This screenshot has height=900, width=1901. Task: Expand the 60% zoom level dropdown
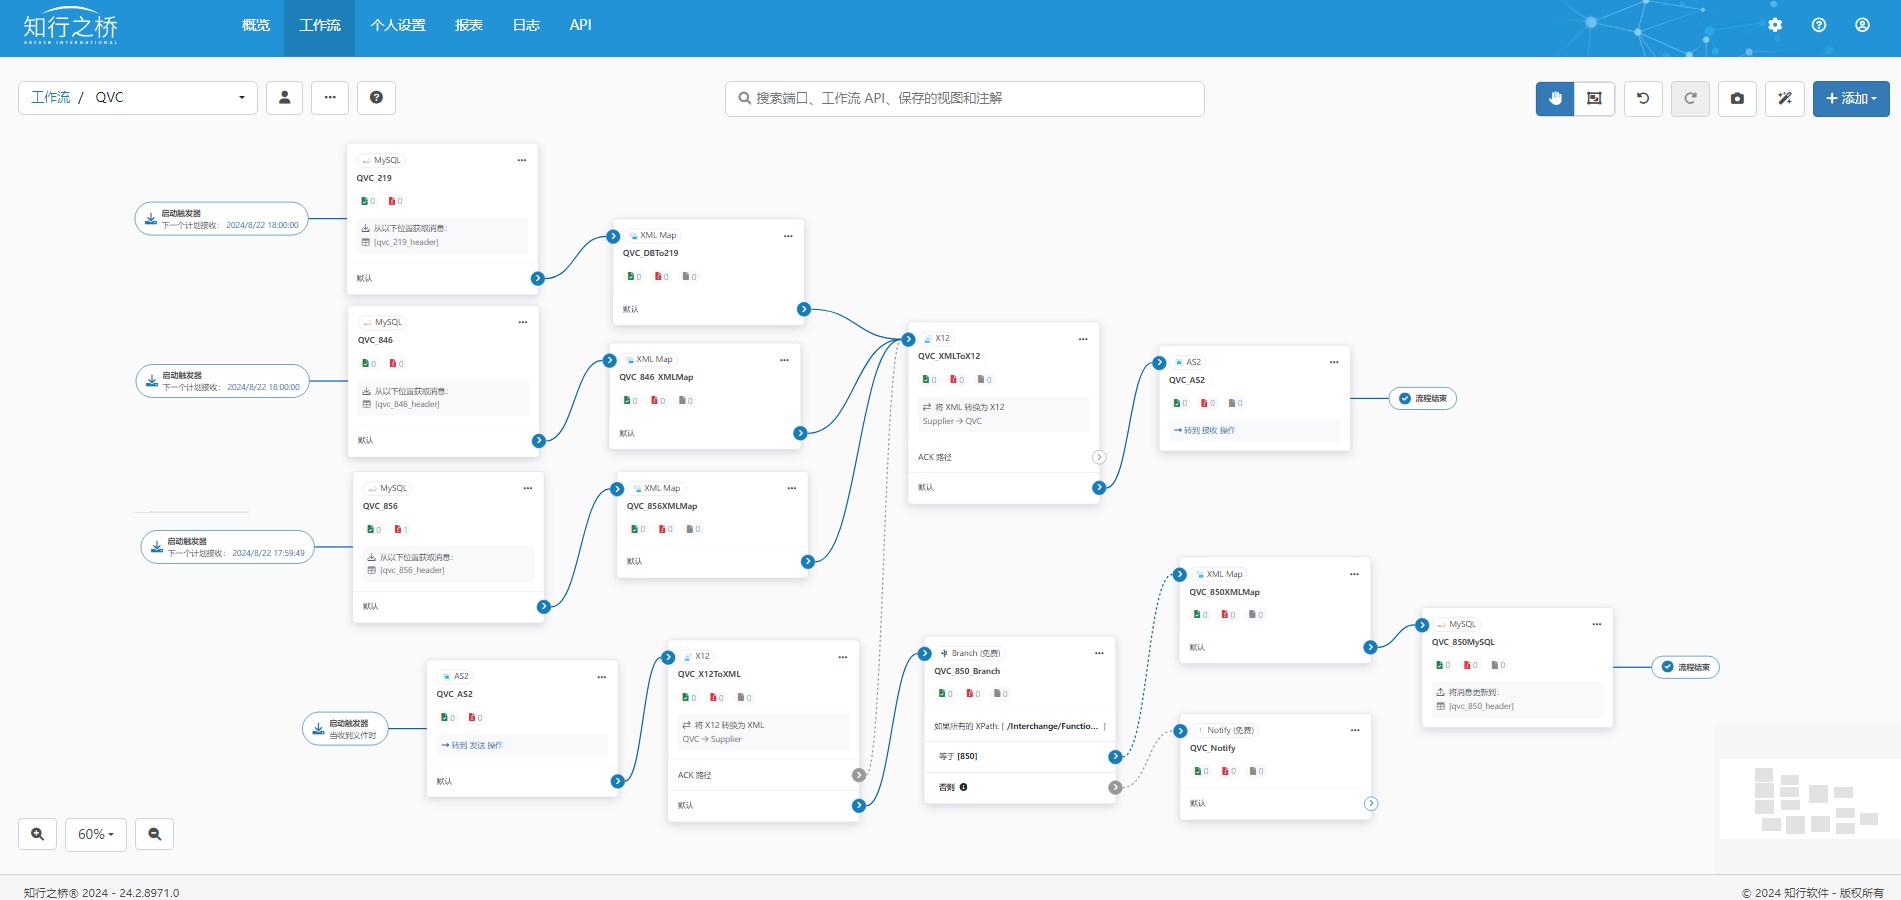point(96,834)
